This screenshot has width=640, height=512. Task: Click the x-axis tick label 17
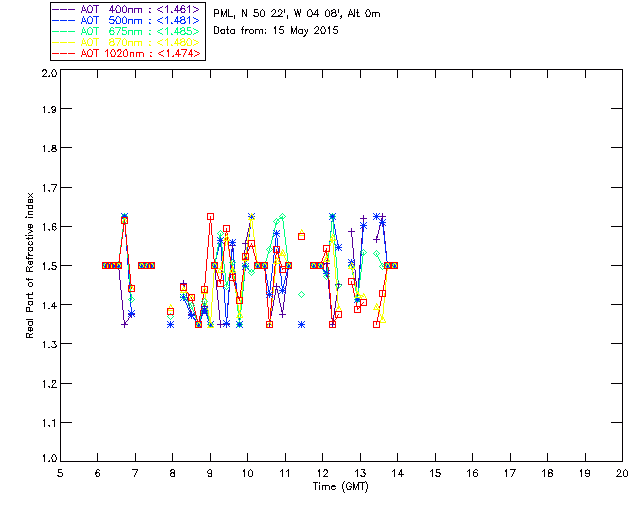510,473
